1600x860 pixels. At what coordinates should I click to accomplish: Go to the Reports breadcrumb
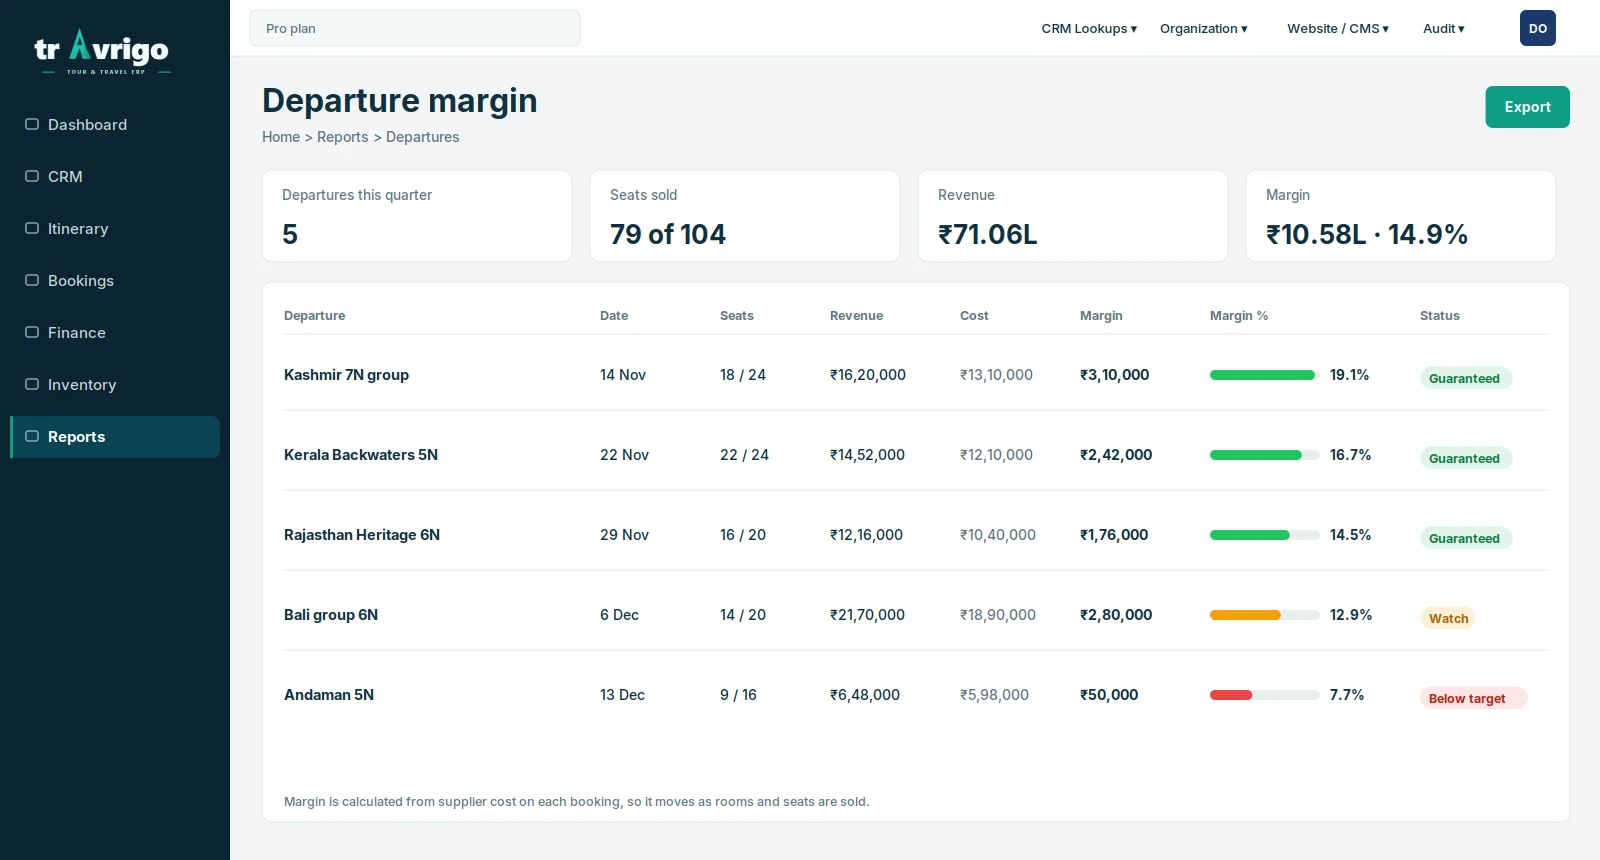point(343,137)
